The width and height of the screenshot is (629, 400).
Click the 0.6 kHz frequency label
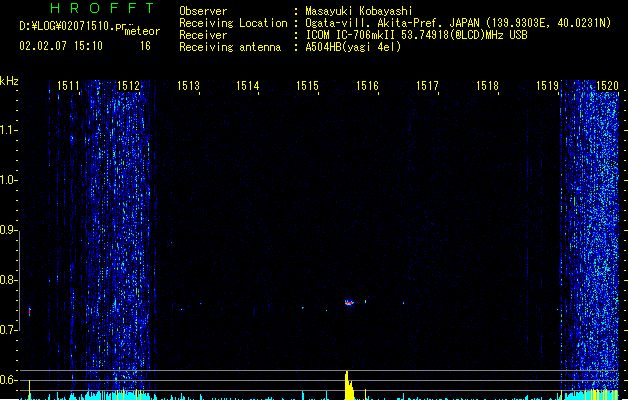click(8, 380)
